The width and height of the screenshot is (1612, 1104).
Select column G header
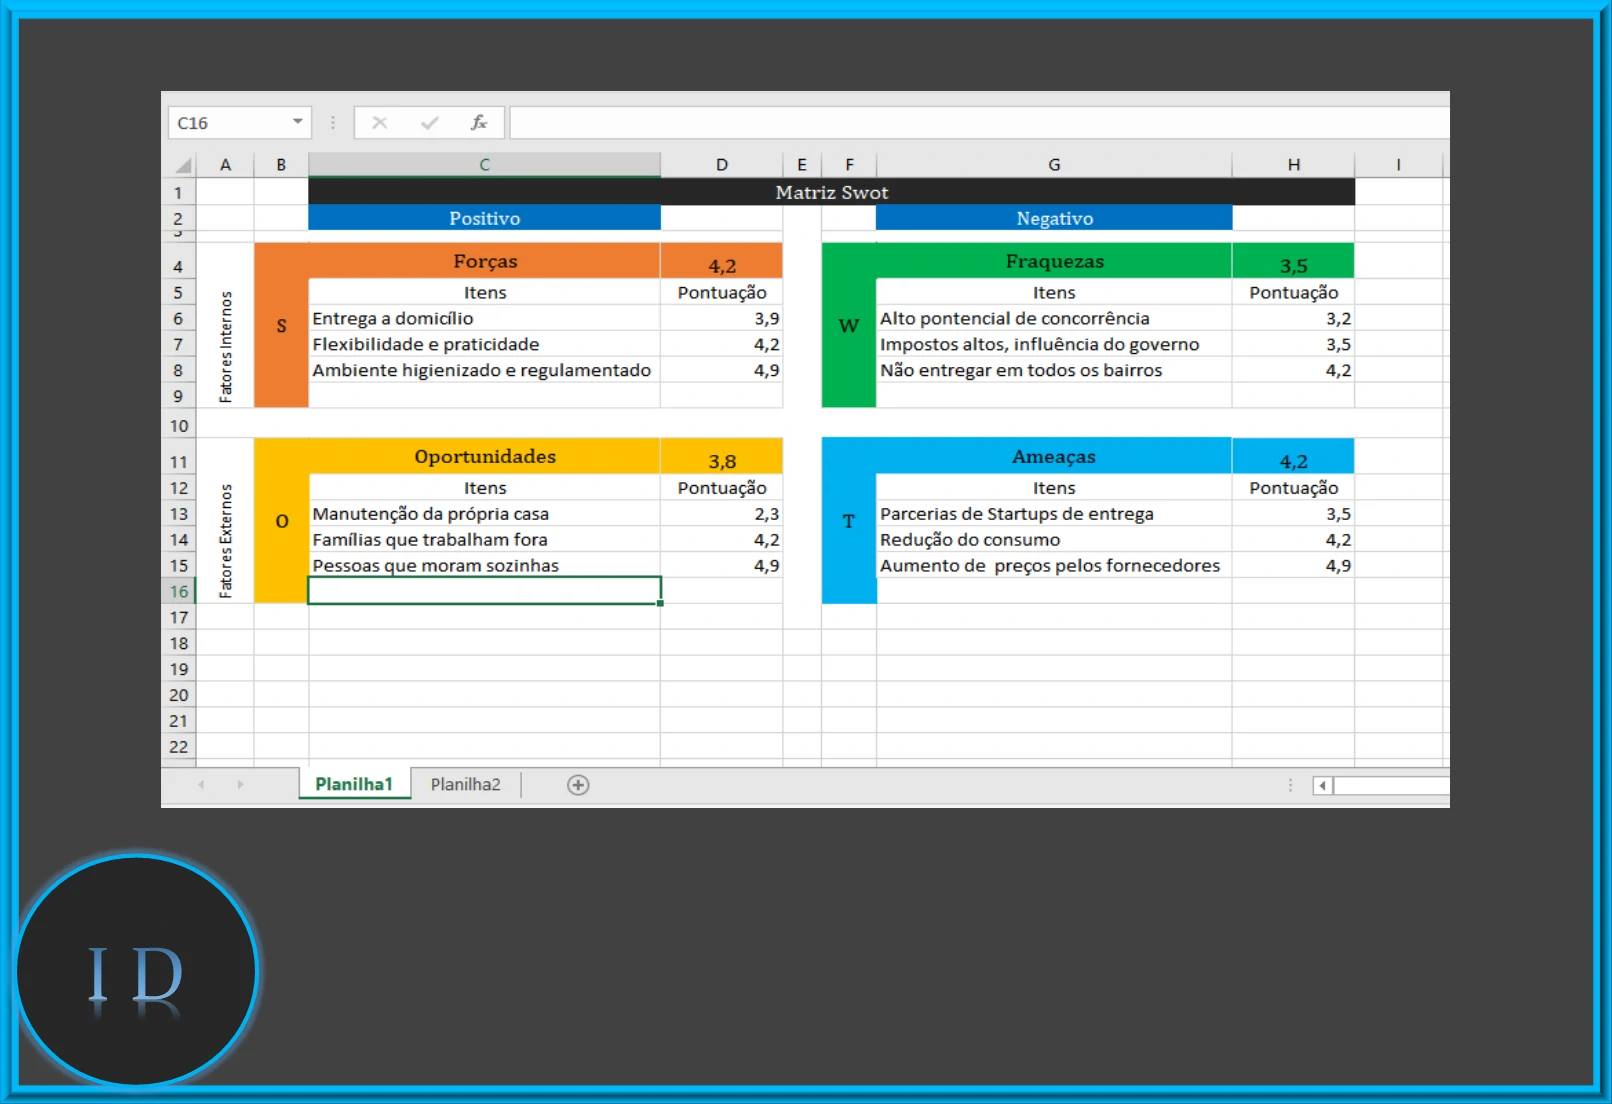[1054, 165]
